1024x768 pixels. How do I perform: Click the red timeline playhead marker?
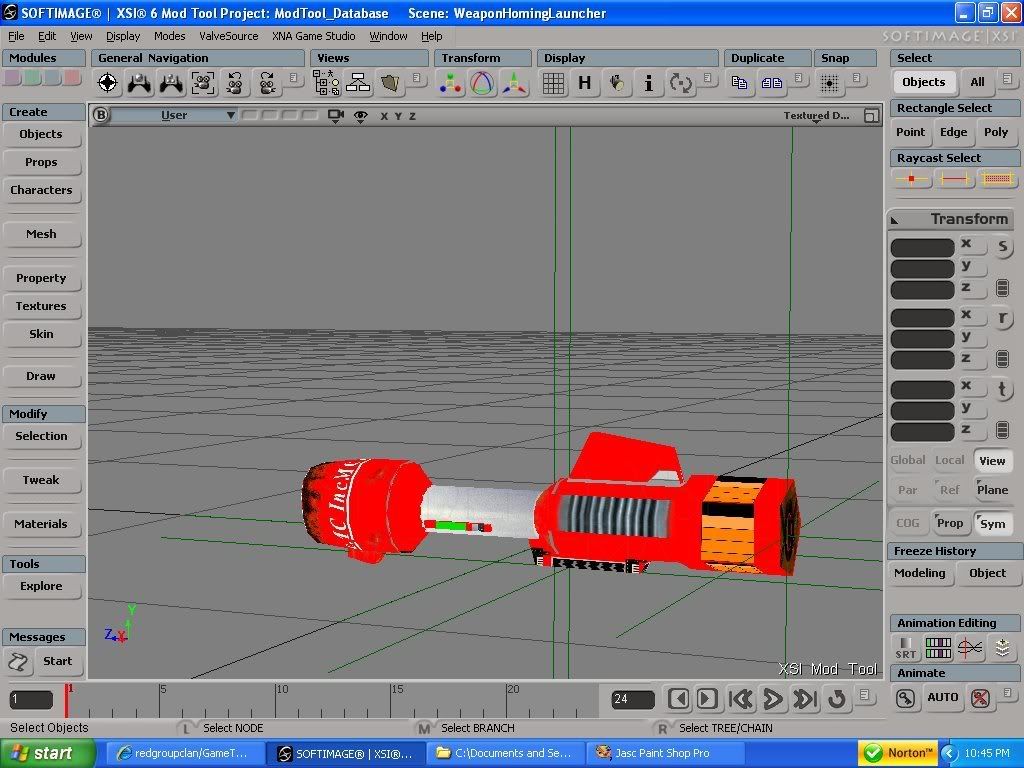pyautogui.click(x=66, y=700)
